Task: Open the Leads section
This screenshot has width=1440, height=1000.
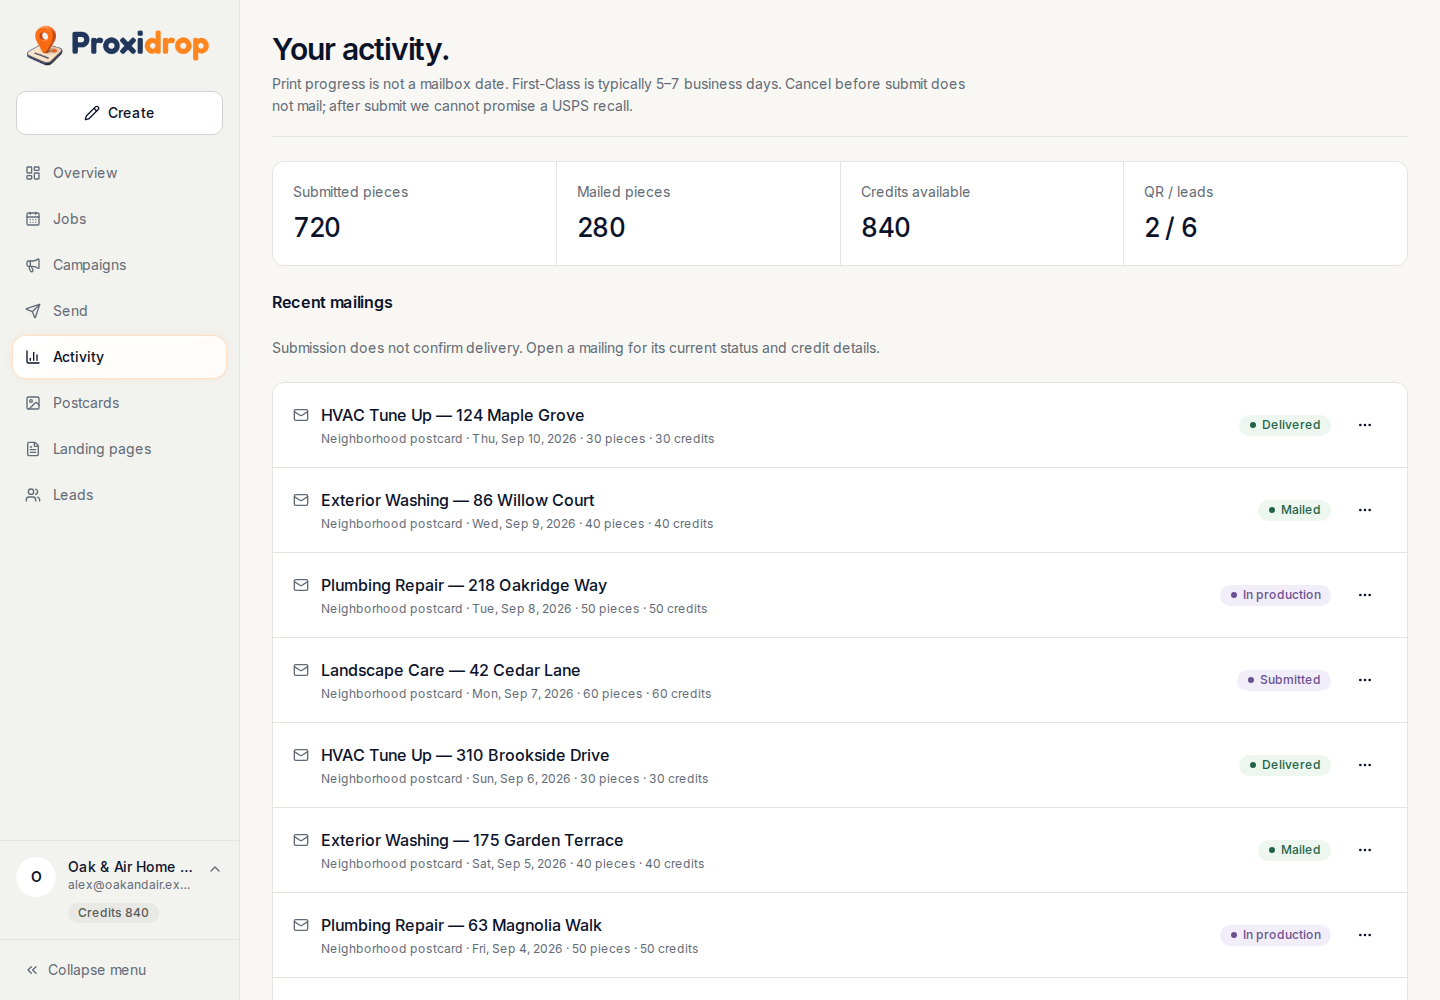Action: 119,495
